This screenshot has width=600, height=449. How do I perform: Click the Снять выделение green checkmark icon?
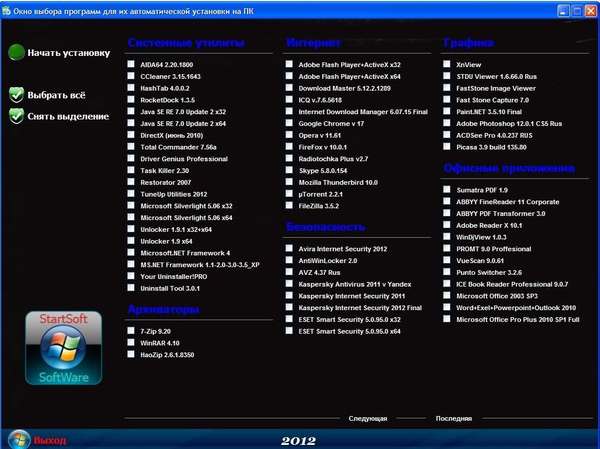pos(16,116)
